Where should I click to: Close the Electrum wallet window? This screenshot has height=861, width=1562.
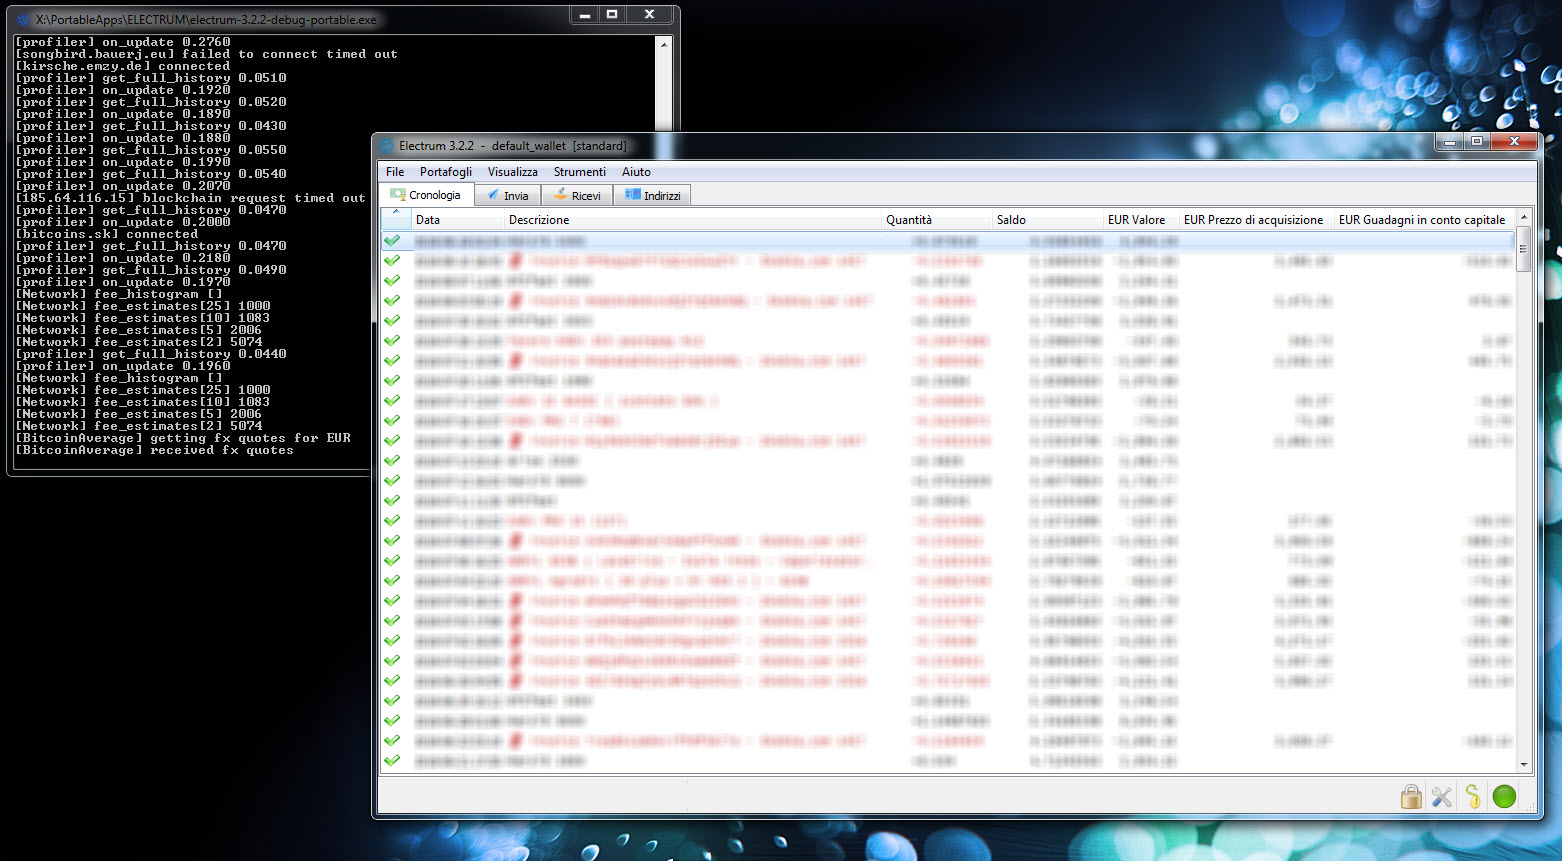click(x=1515, y=142)
